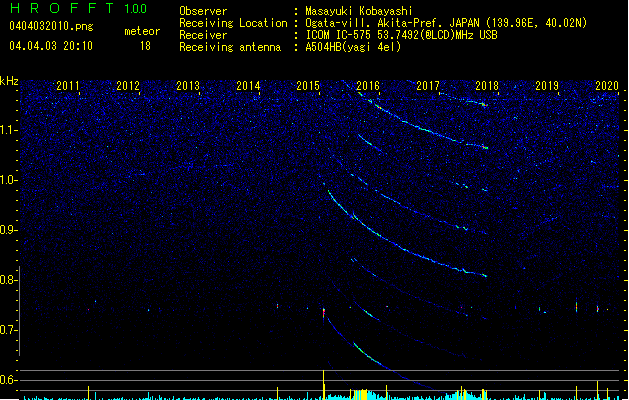Click the 1.0 kHz frequency label
The image size is (629, 400).
pyautogui.click(x=9, y=180)
